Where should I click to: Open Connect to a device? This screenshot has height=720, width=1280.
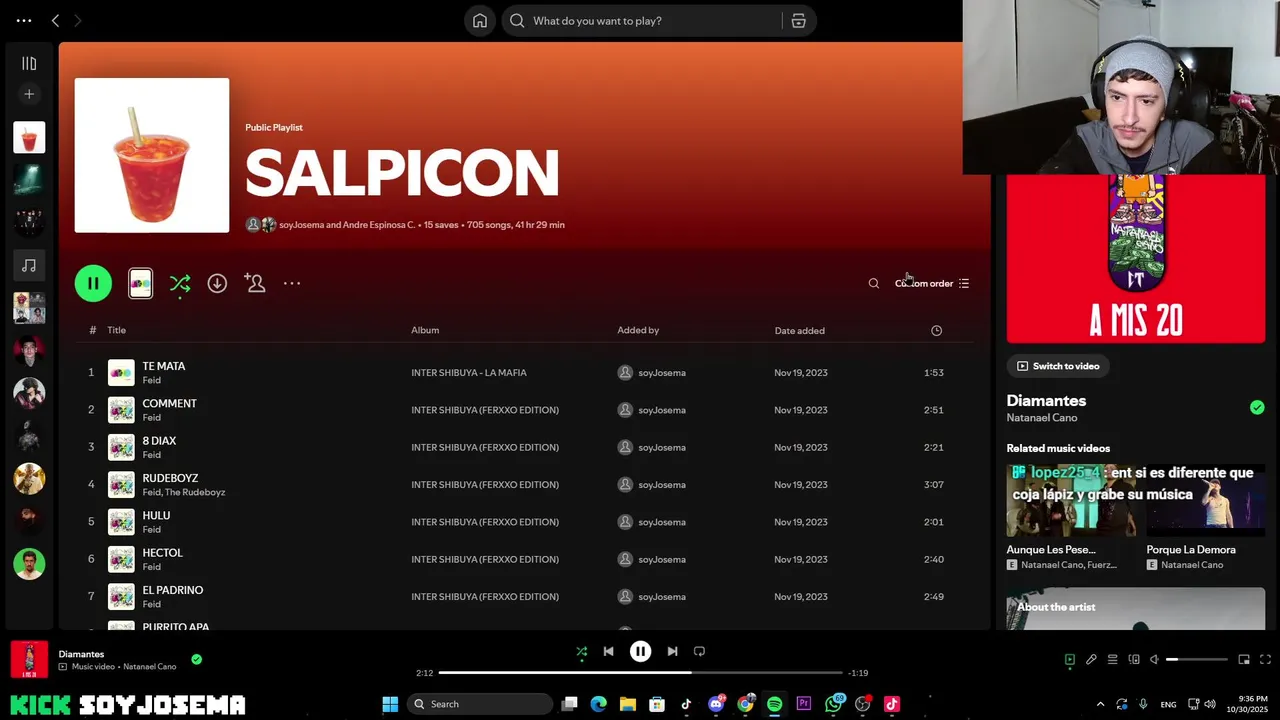(1134, 660)
